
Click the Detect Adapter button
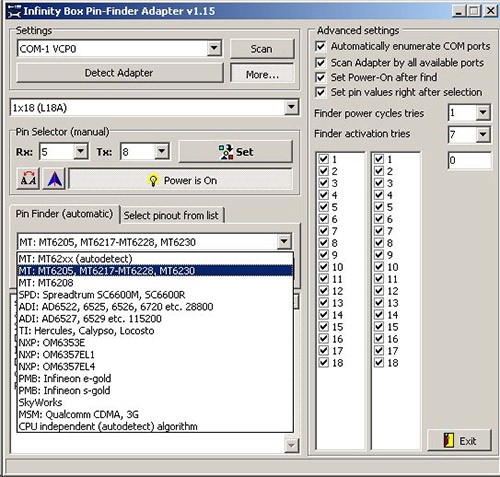[x=119, y=73]
